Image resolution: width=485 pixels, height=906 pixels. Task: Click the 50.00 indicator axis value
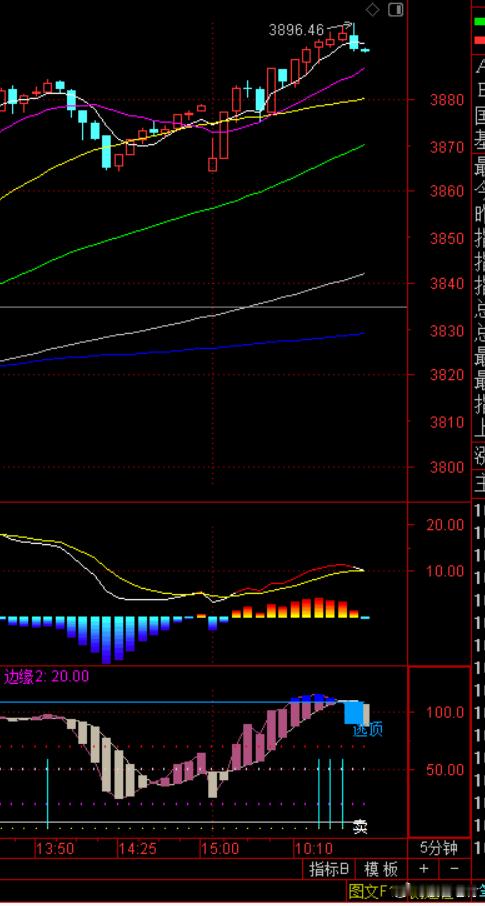pos(445,770)
